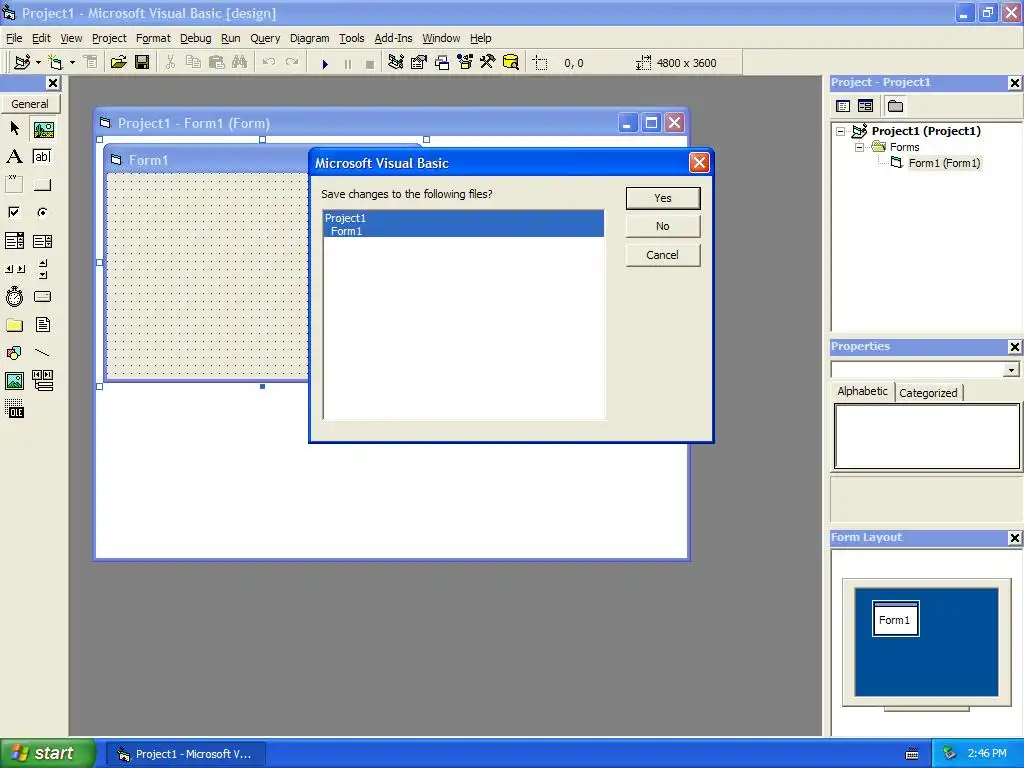The image size is (1024, 768).
Task: Select the ComboBox control tool
Action: 14,241
